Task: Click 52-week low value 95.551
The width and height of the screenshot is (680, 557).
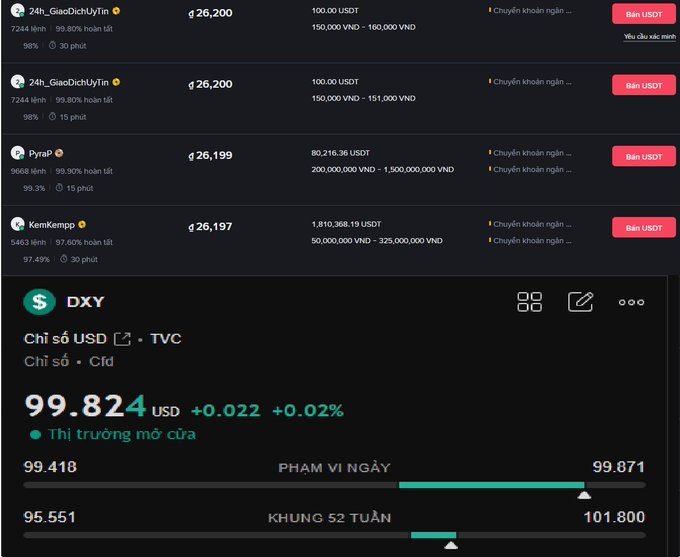Action: [49, 518]
